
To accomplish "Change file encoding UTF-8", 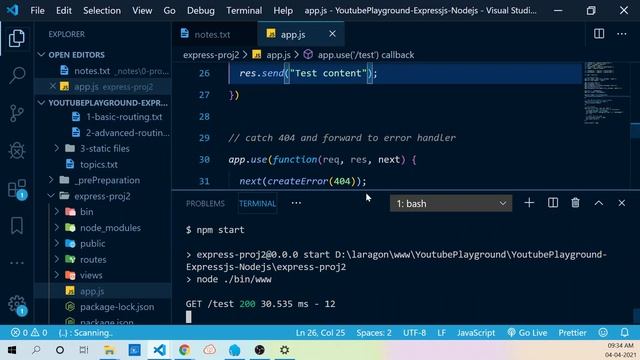I will click(x=414, y=333).
